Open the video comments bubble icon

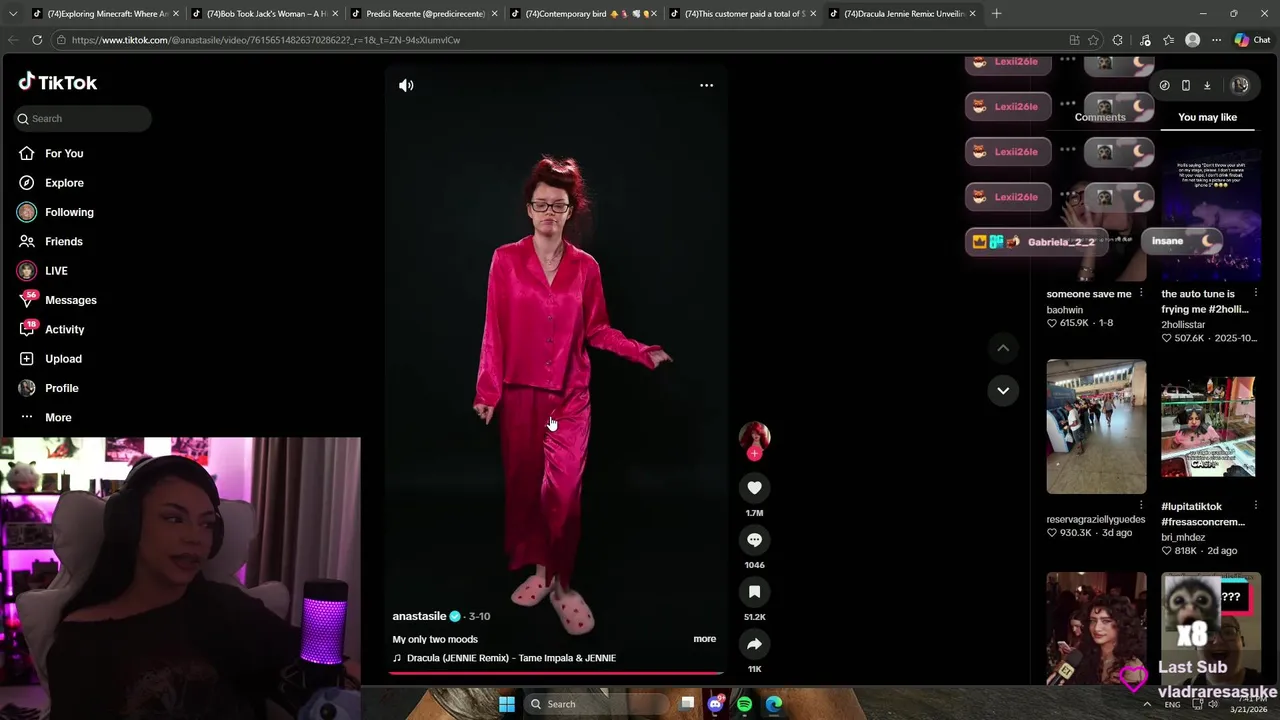pos(754,540)
